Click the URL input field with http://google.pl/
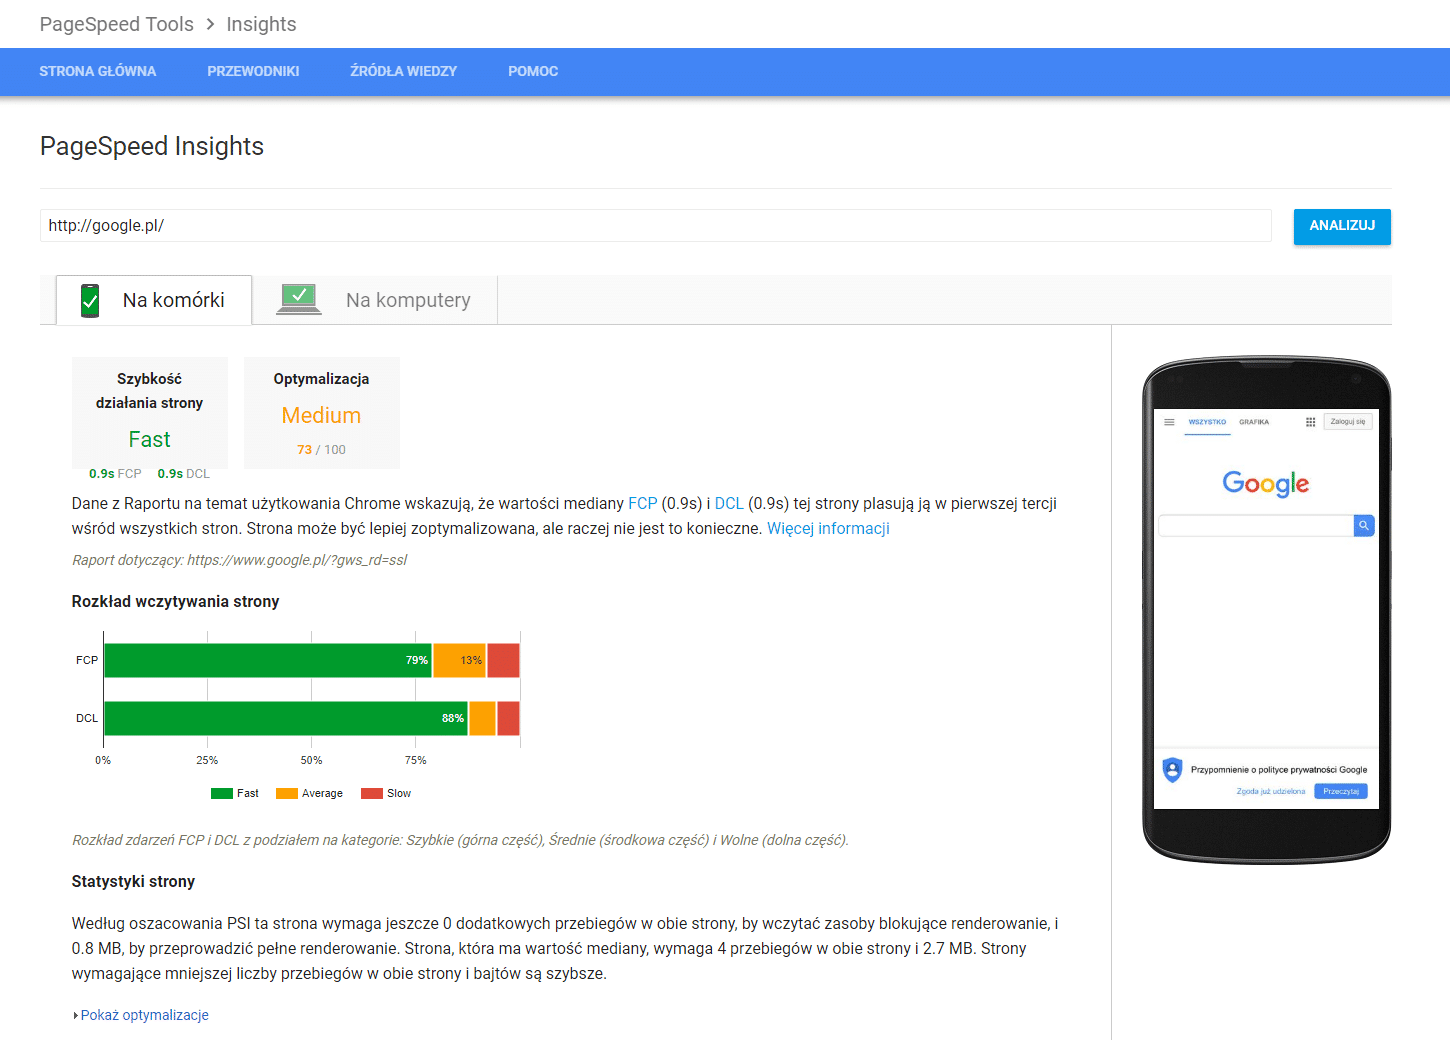 (x=656, y=226)
